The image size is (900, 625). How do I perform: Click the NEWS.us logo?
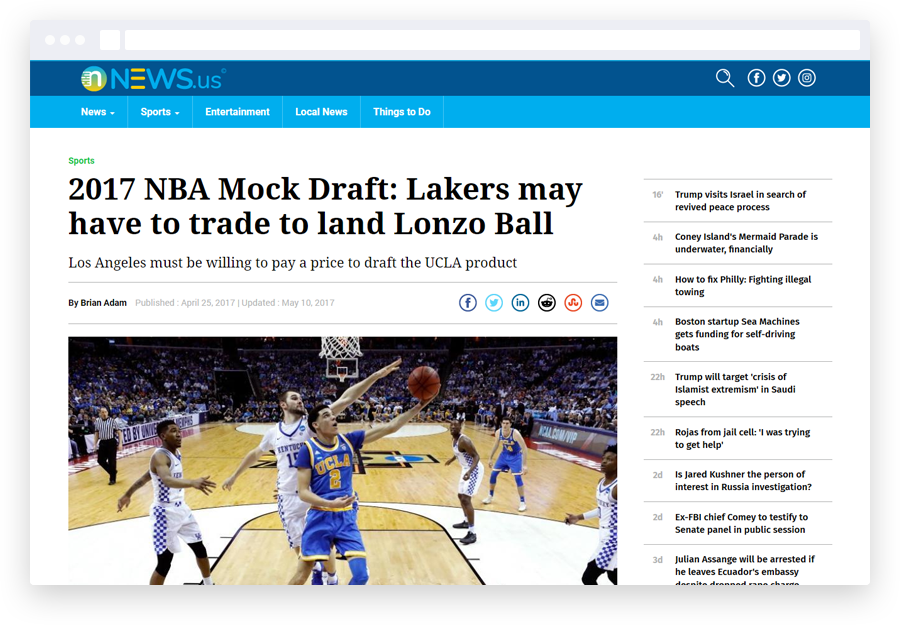pyautogui.click(x=153, y=79)
